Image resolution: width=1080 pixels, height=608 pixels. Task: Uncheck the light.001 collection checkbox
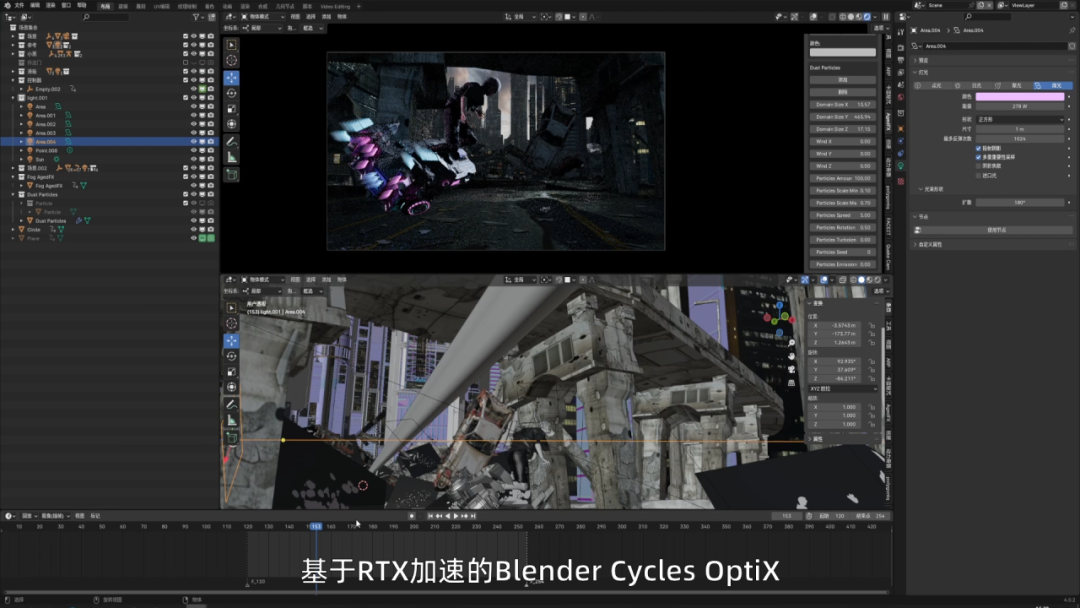coord(185,98)
